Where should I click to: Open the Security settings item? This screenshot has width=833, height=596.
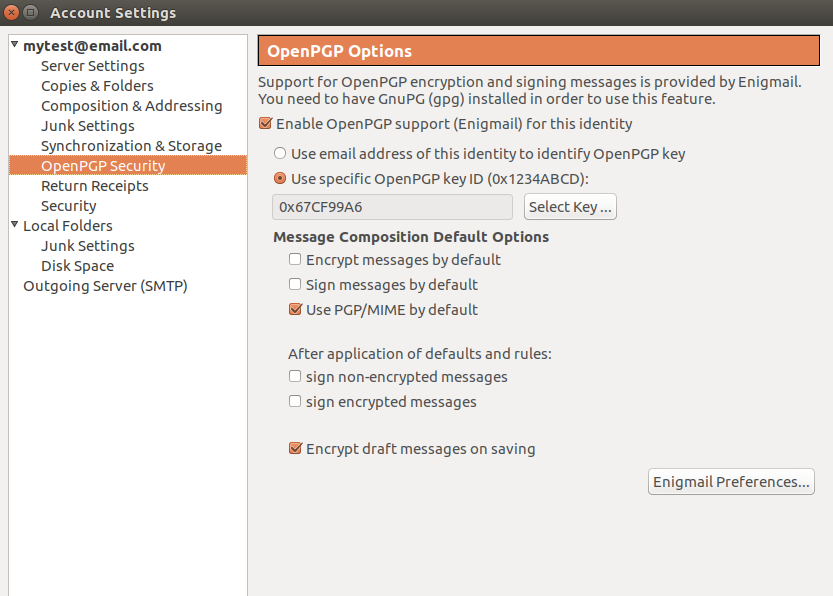(69, 206)
